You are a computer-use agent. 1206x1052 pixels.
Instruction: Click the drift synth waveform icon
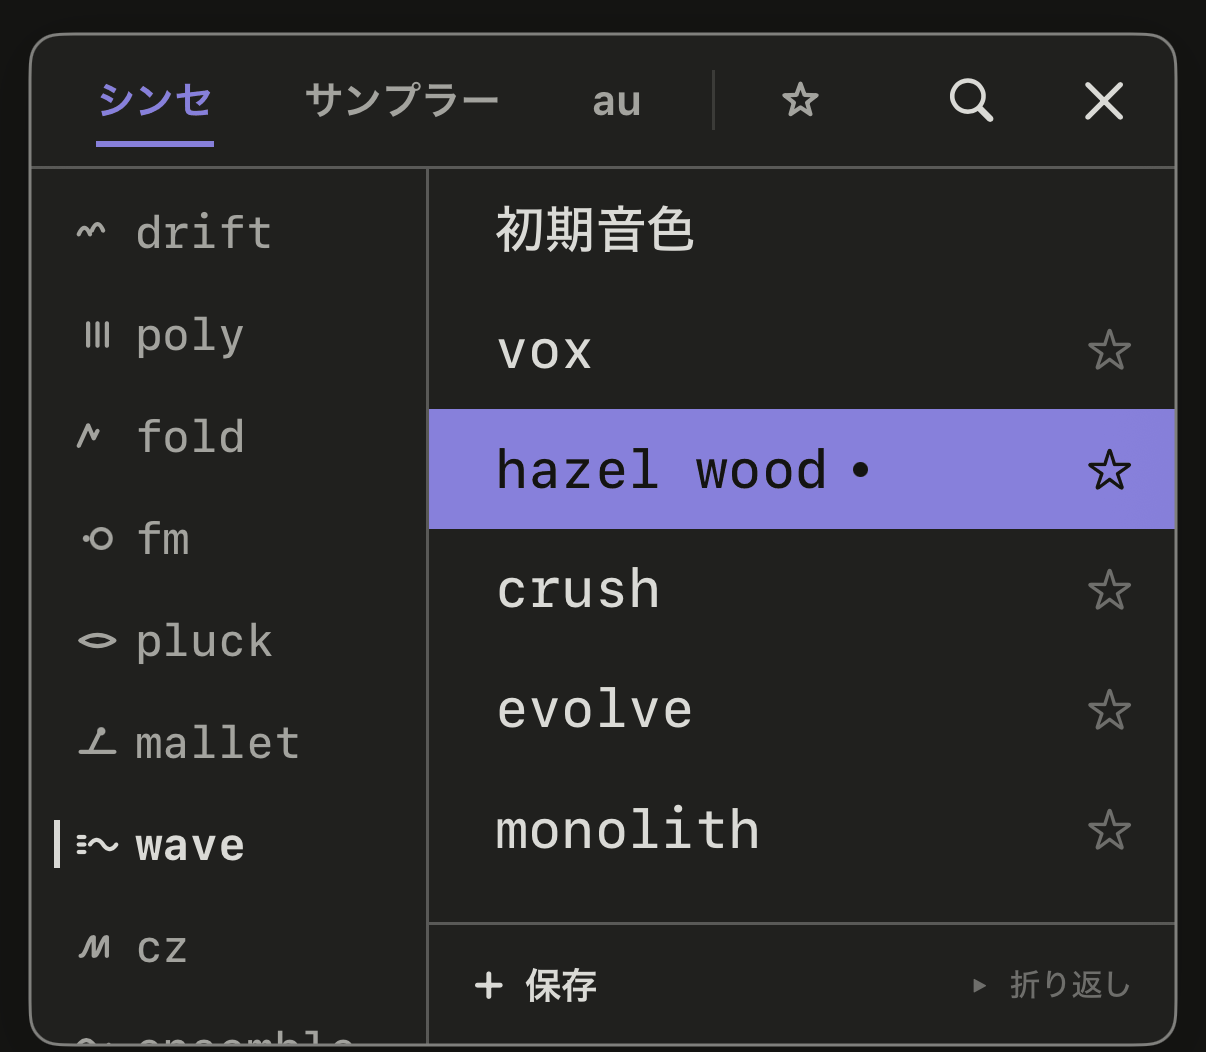pyautogui.click(x=91, y=232)
